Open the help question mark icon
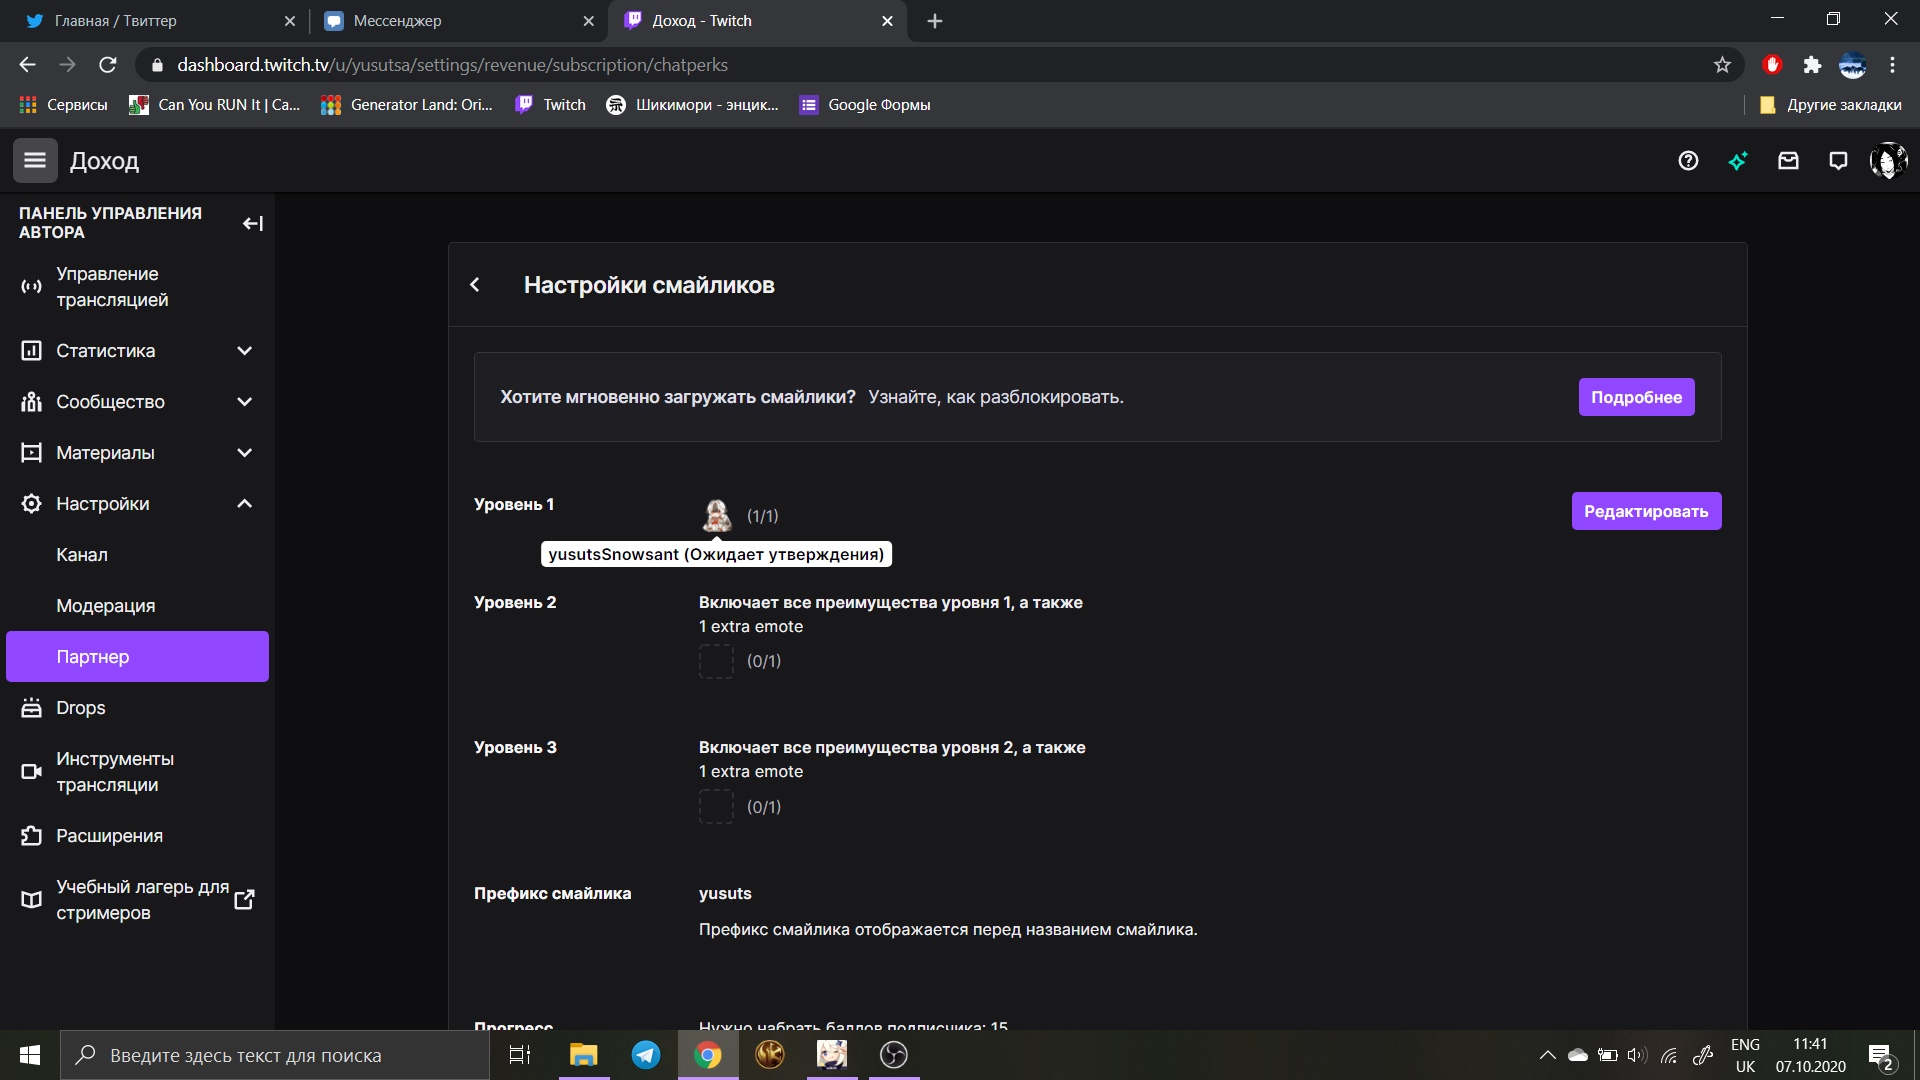 pos(1688,161)
